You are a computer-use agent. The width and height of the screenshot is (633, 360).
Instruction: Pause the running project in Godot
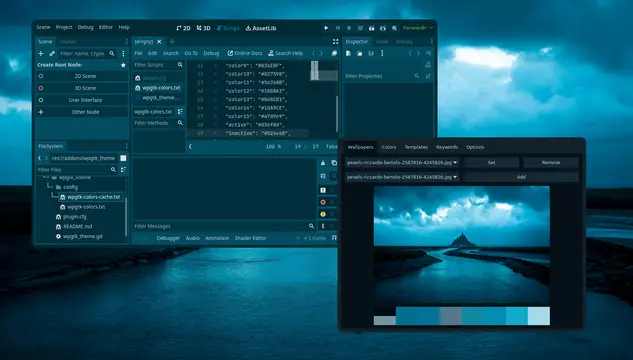tap(338, 28)
